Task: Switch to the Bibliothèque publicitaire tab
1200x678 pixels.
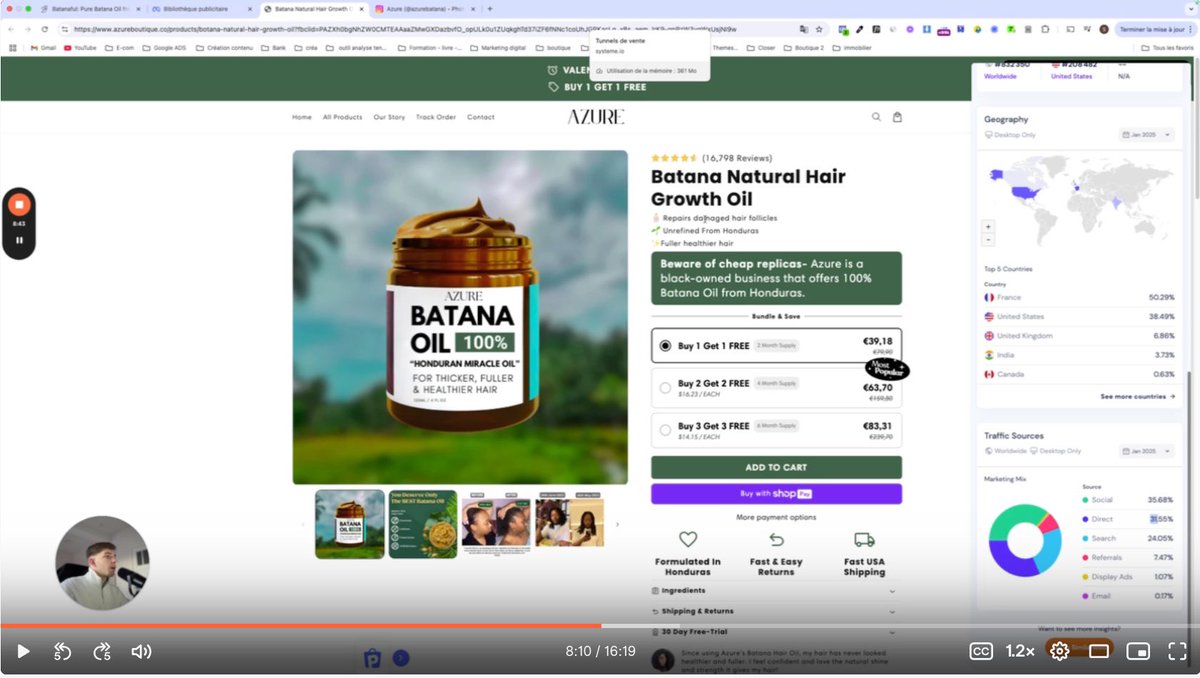Action: [200, 8]
